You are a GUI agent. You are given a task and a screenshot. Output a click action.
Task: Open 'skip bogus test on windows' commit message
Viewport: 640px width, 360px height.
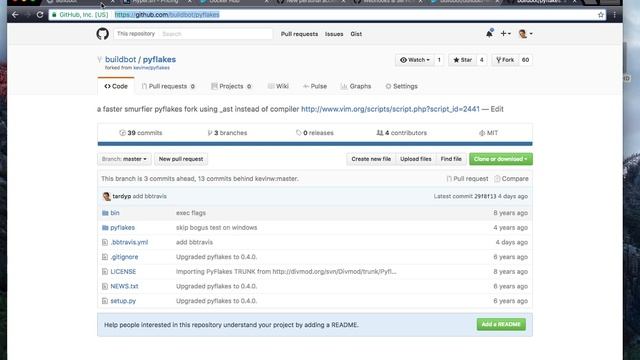point(216,228)
